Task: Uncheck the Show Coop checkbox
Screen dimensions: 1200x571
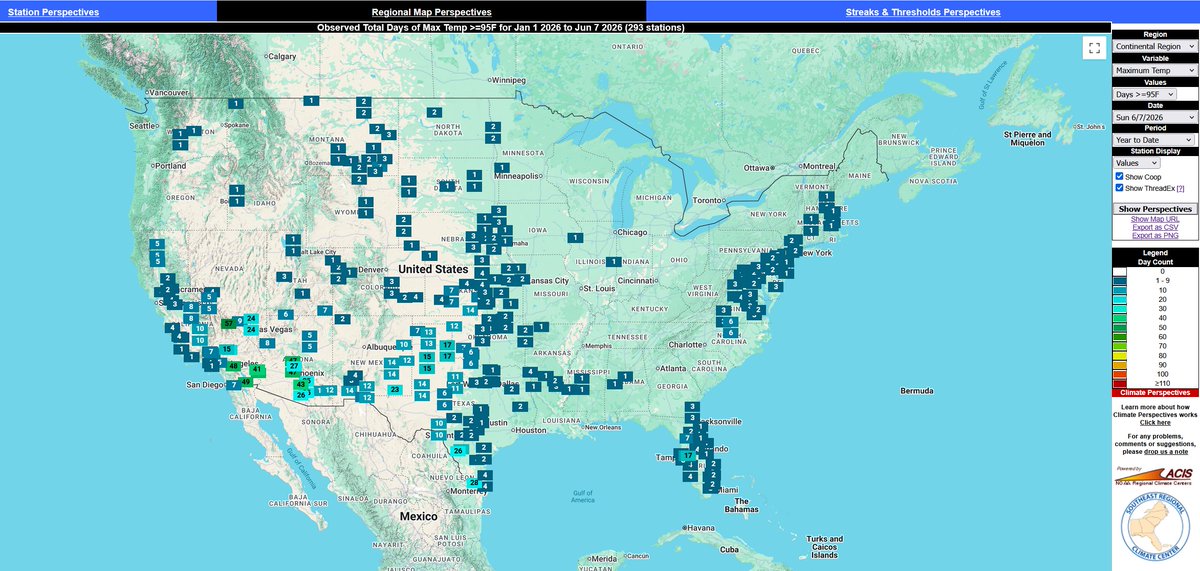Action: pyautogui.click(x=1120, y=176)
